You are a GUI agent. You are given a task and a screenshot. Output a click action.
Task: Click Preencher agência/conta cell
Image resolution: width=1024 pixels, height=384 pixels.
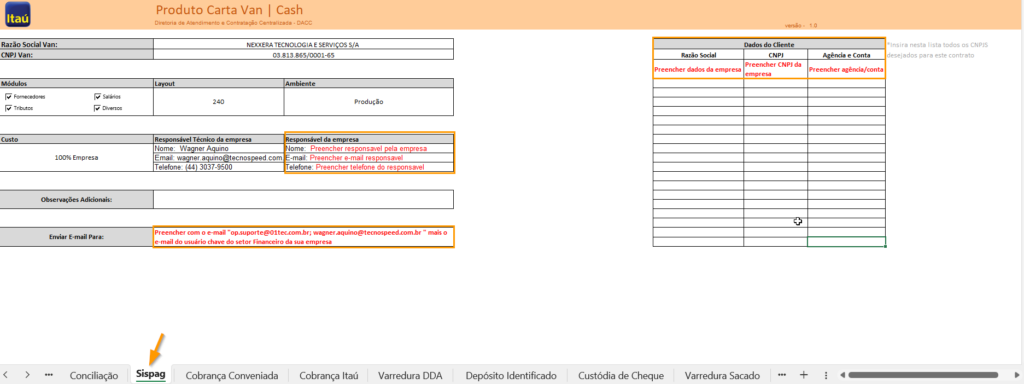click(846, 69)
